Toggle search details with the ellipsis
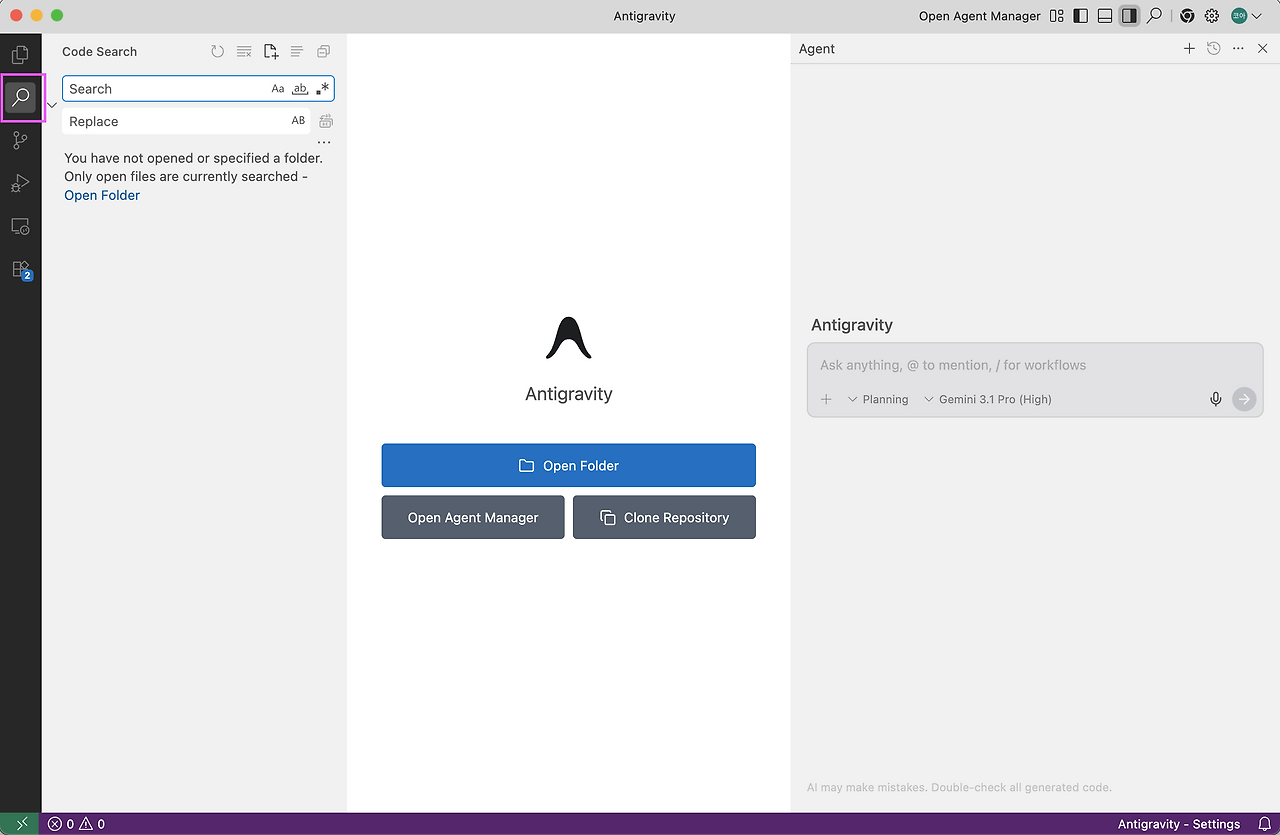 (324, 142)
